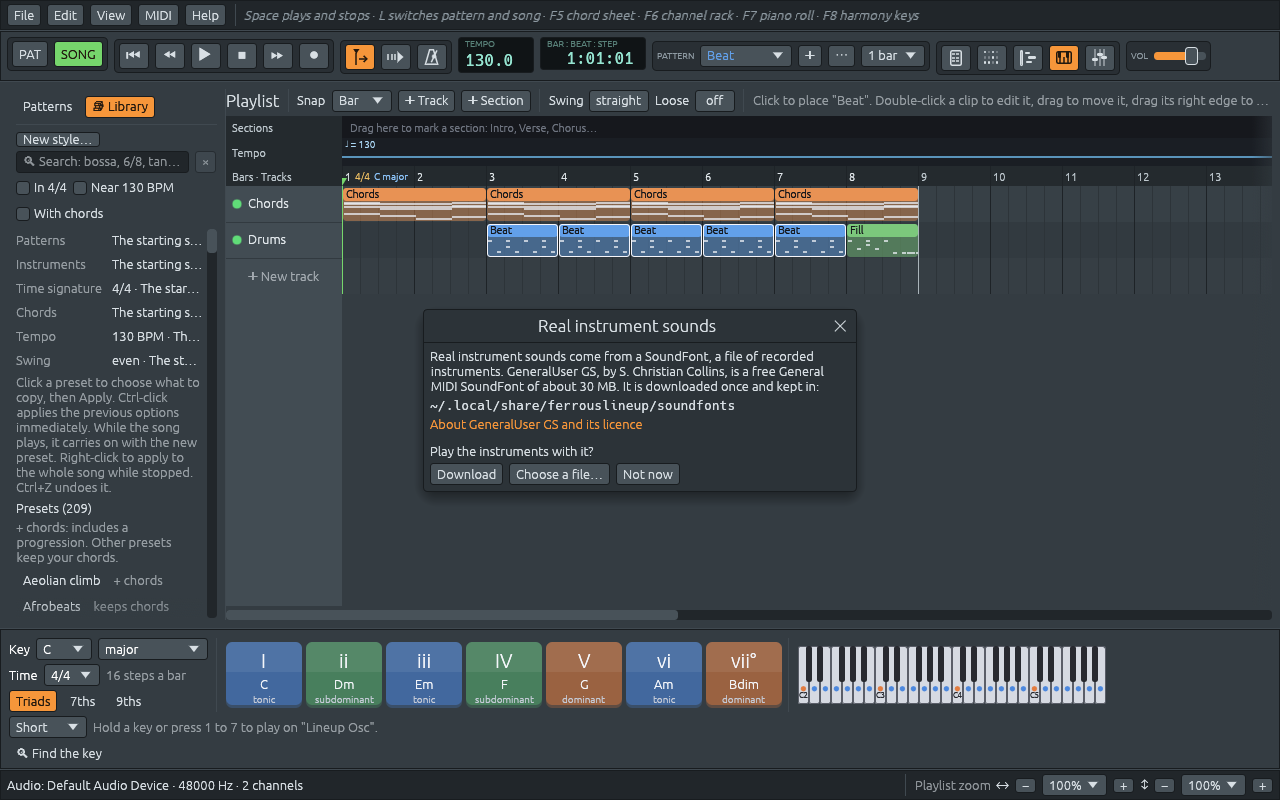Viewport: 1280px width, 800px height.
Task: Stop playback with the square Stop button
Action: 241,56
